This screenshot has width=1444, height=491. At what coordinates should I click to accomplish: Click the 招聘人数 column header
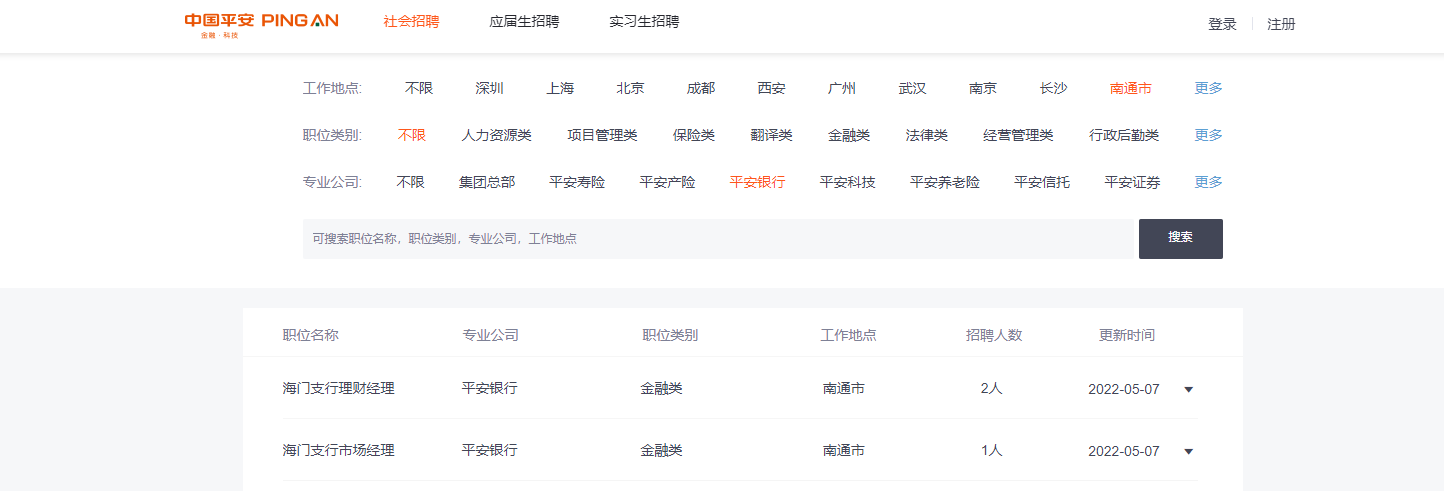(x=994, y=335)
